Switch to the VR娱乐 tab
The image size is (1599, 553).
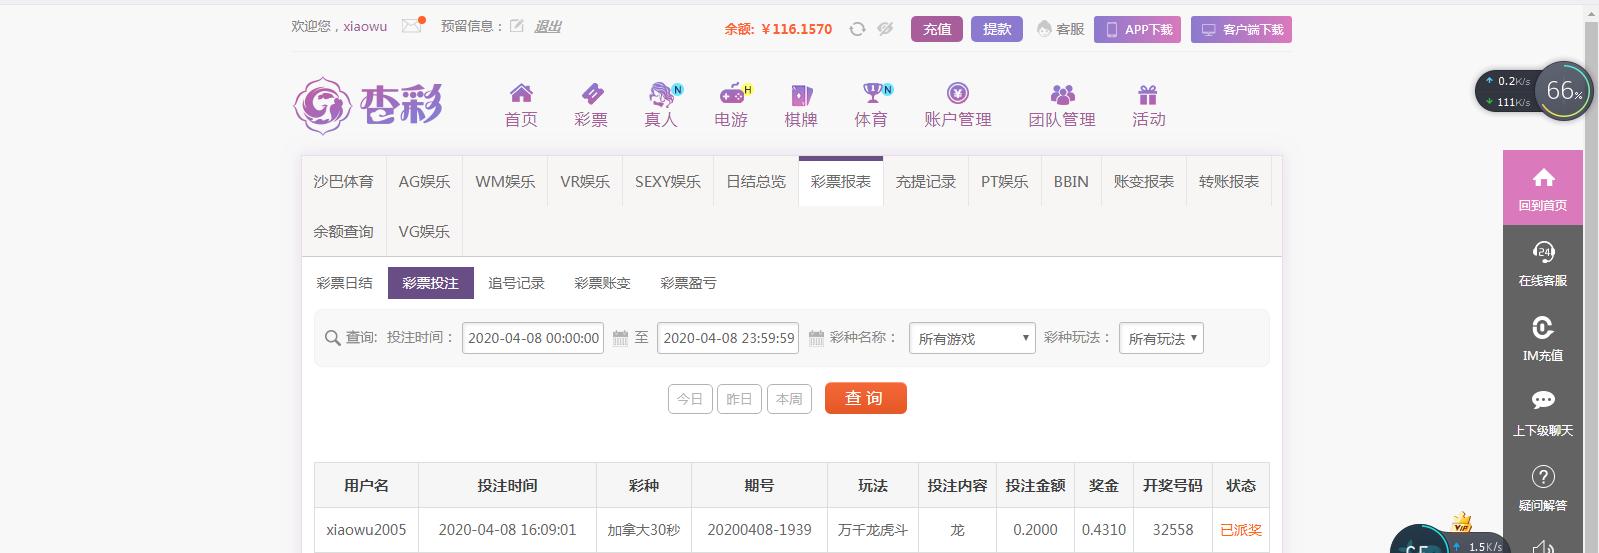585,181
